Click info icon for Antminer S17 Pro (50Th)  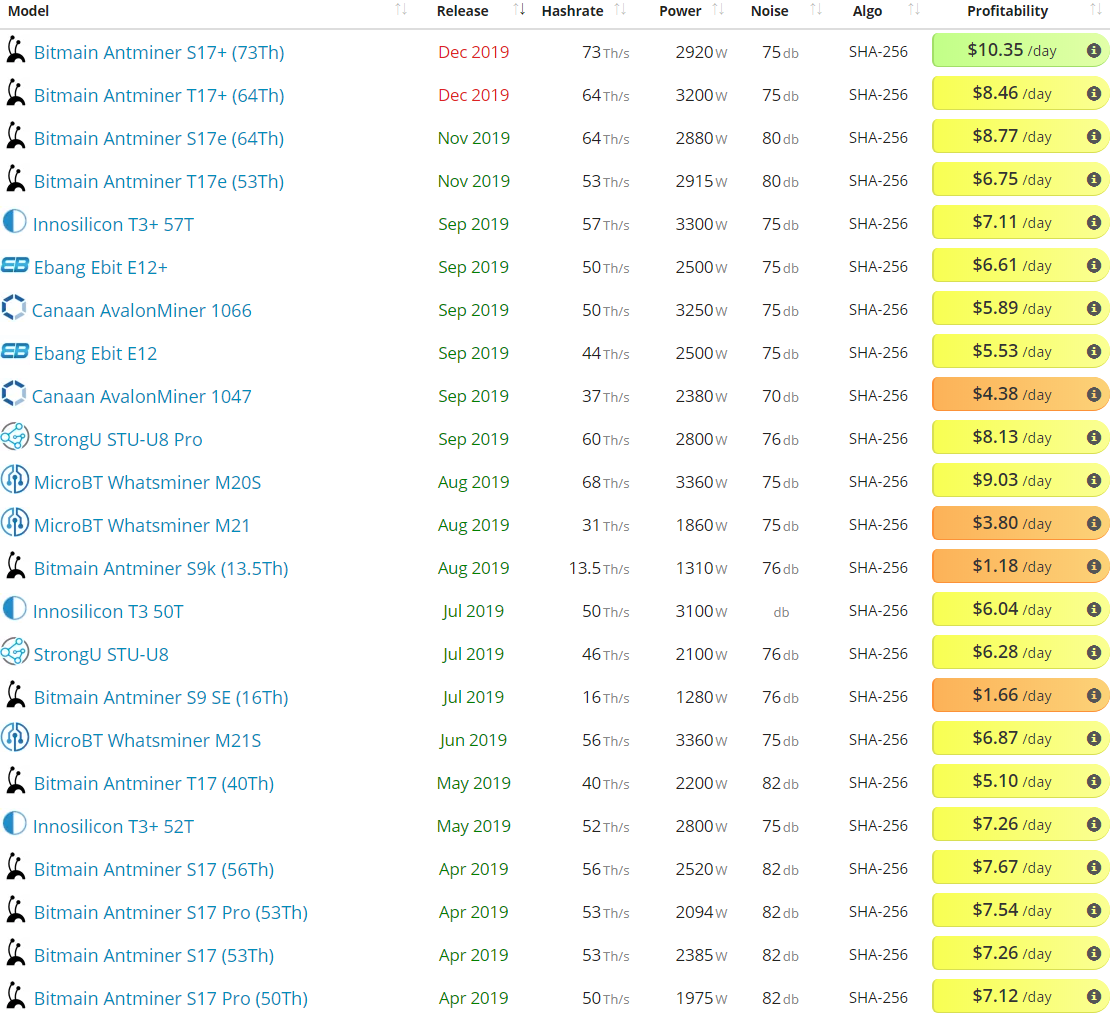[x=1094, y=997]
